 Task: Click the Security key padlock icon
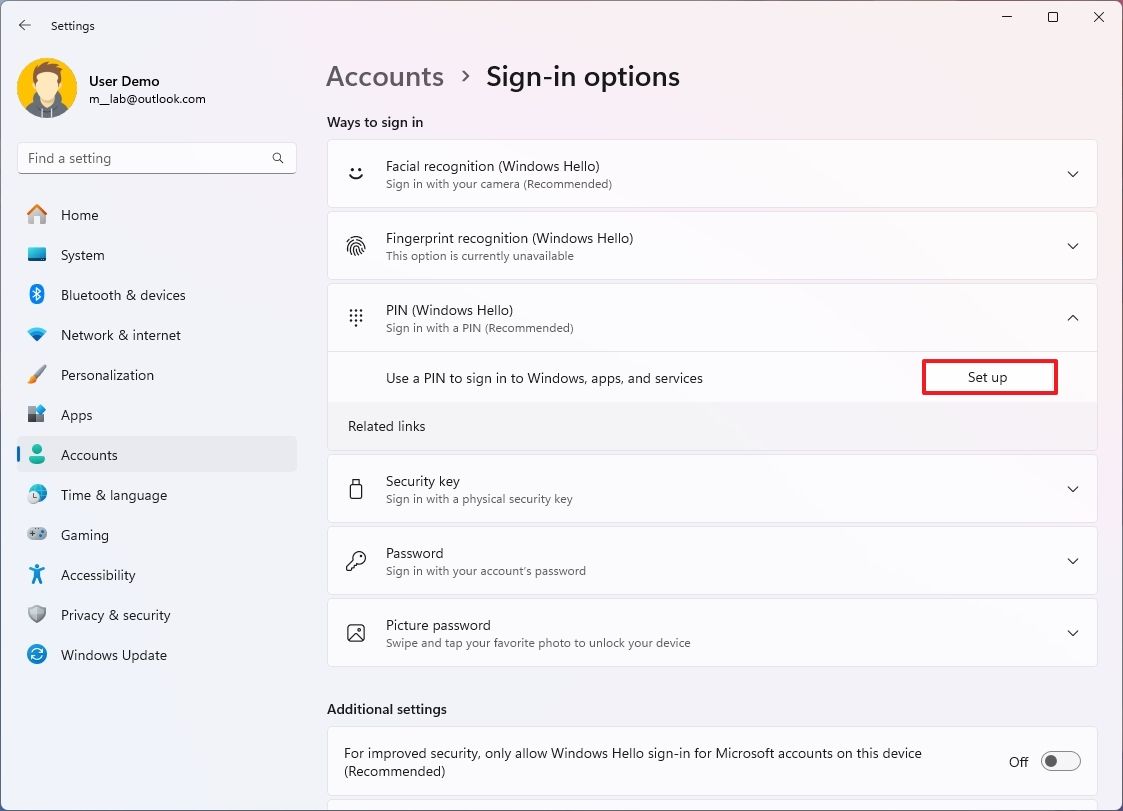tap(355, 488)
